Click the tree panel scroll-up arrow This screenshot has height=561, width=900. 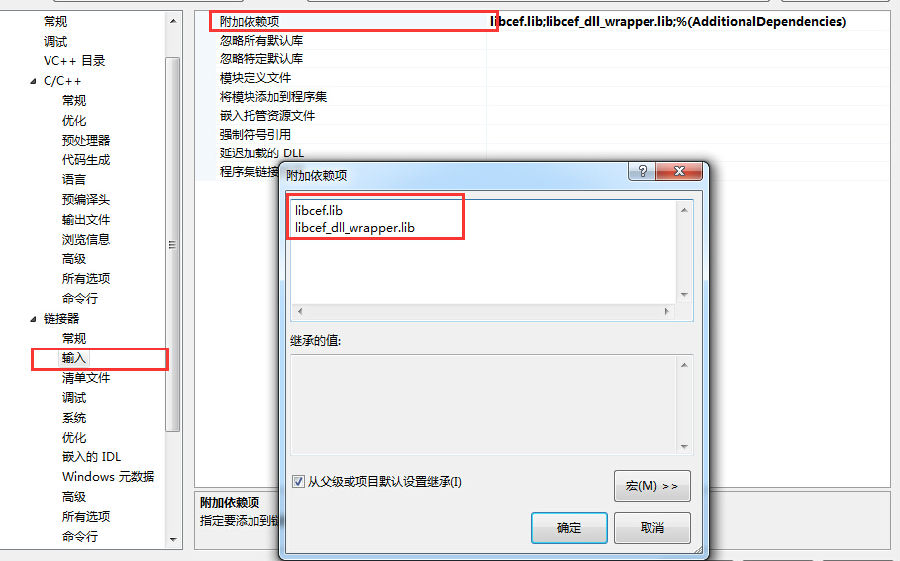pos(173,21)
